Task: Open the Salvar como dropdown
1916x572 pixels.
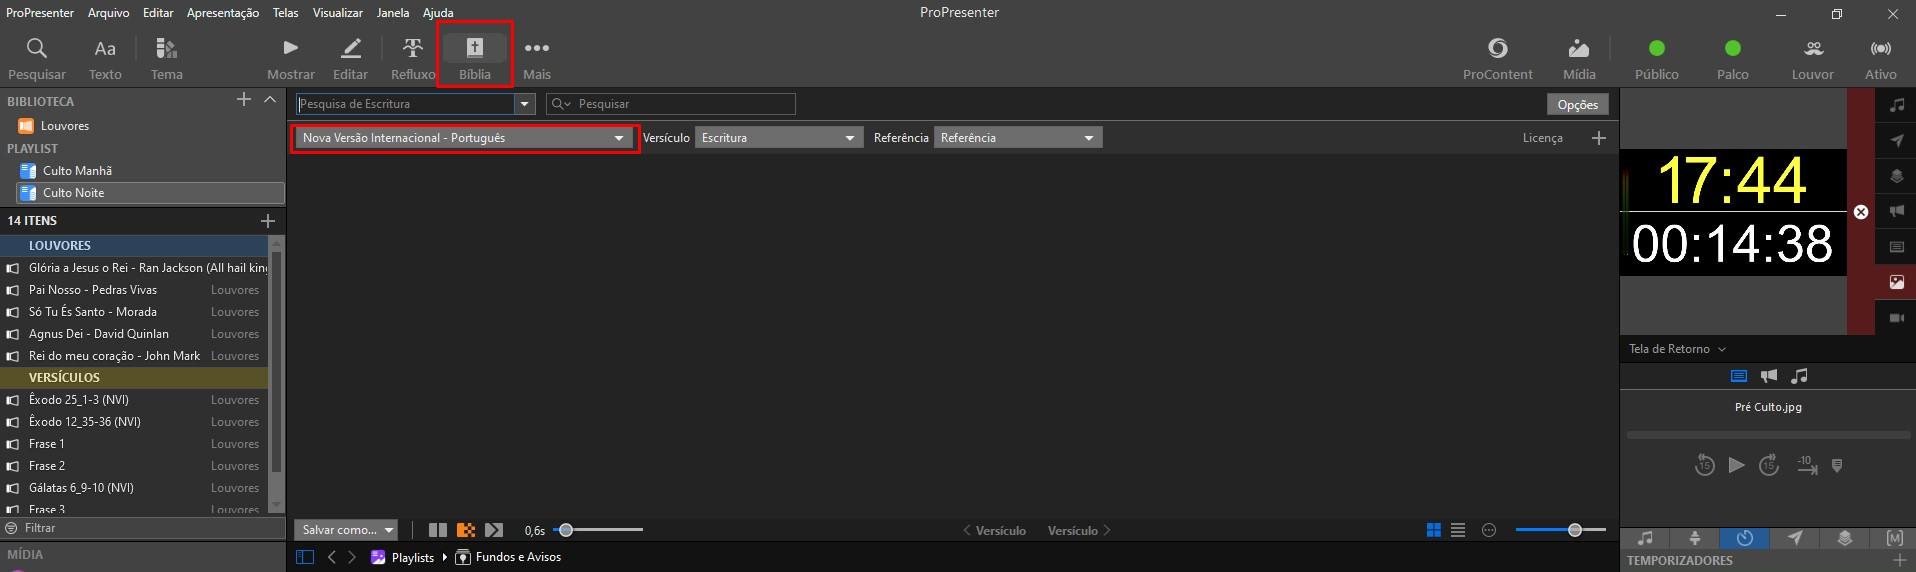Action: [346, 530]
